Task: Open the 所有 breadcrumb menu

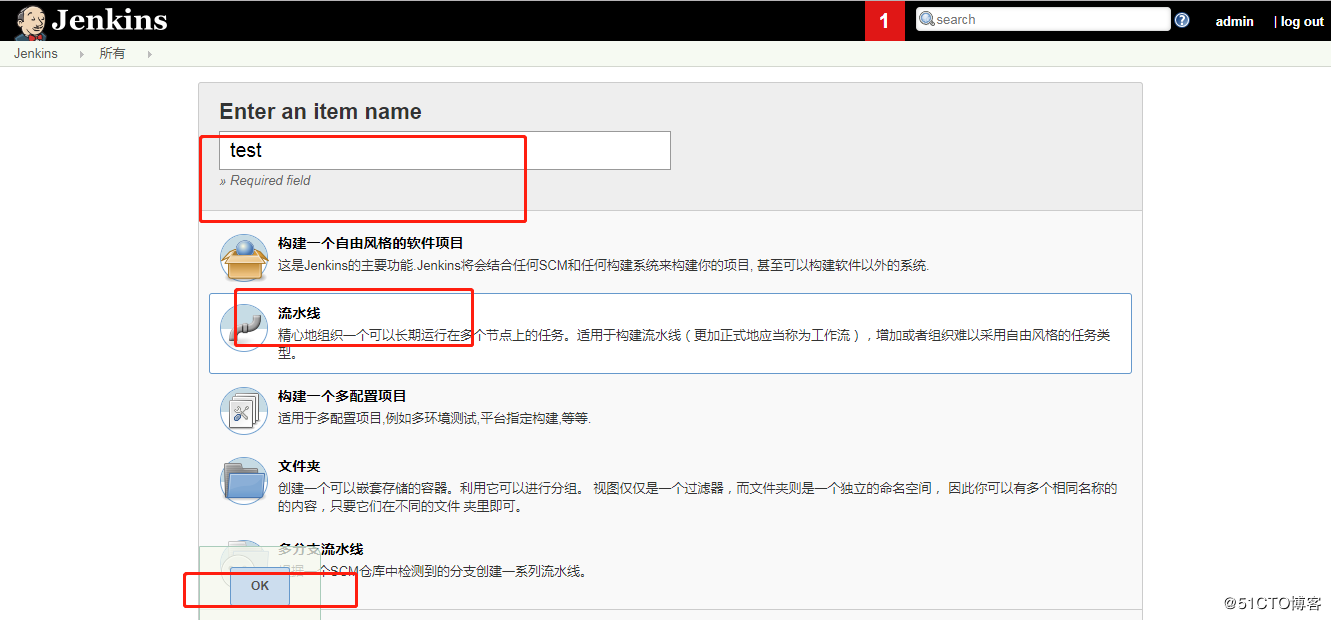Action: 112,53
